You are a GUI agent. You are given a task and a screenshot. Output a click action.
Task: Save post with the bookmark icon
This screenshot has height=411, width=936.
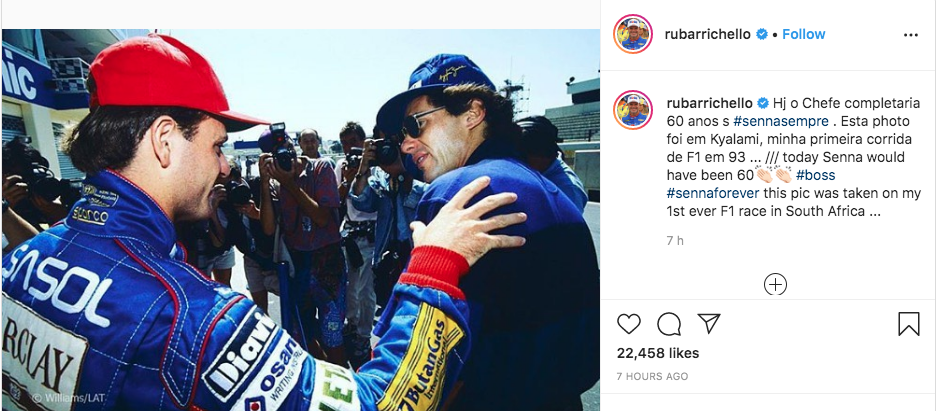pos(908,323)
